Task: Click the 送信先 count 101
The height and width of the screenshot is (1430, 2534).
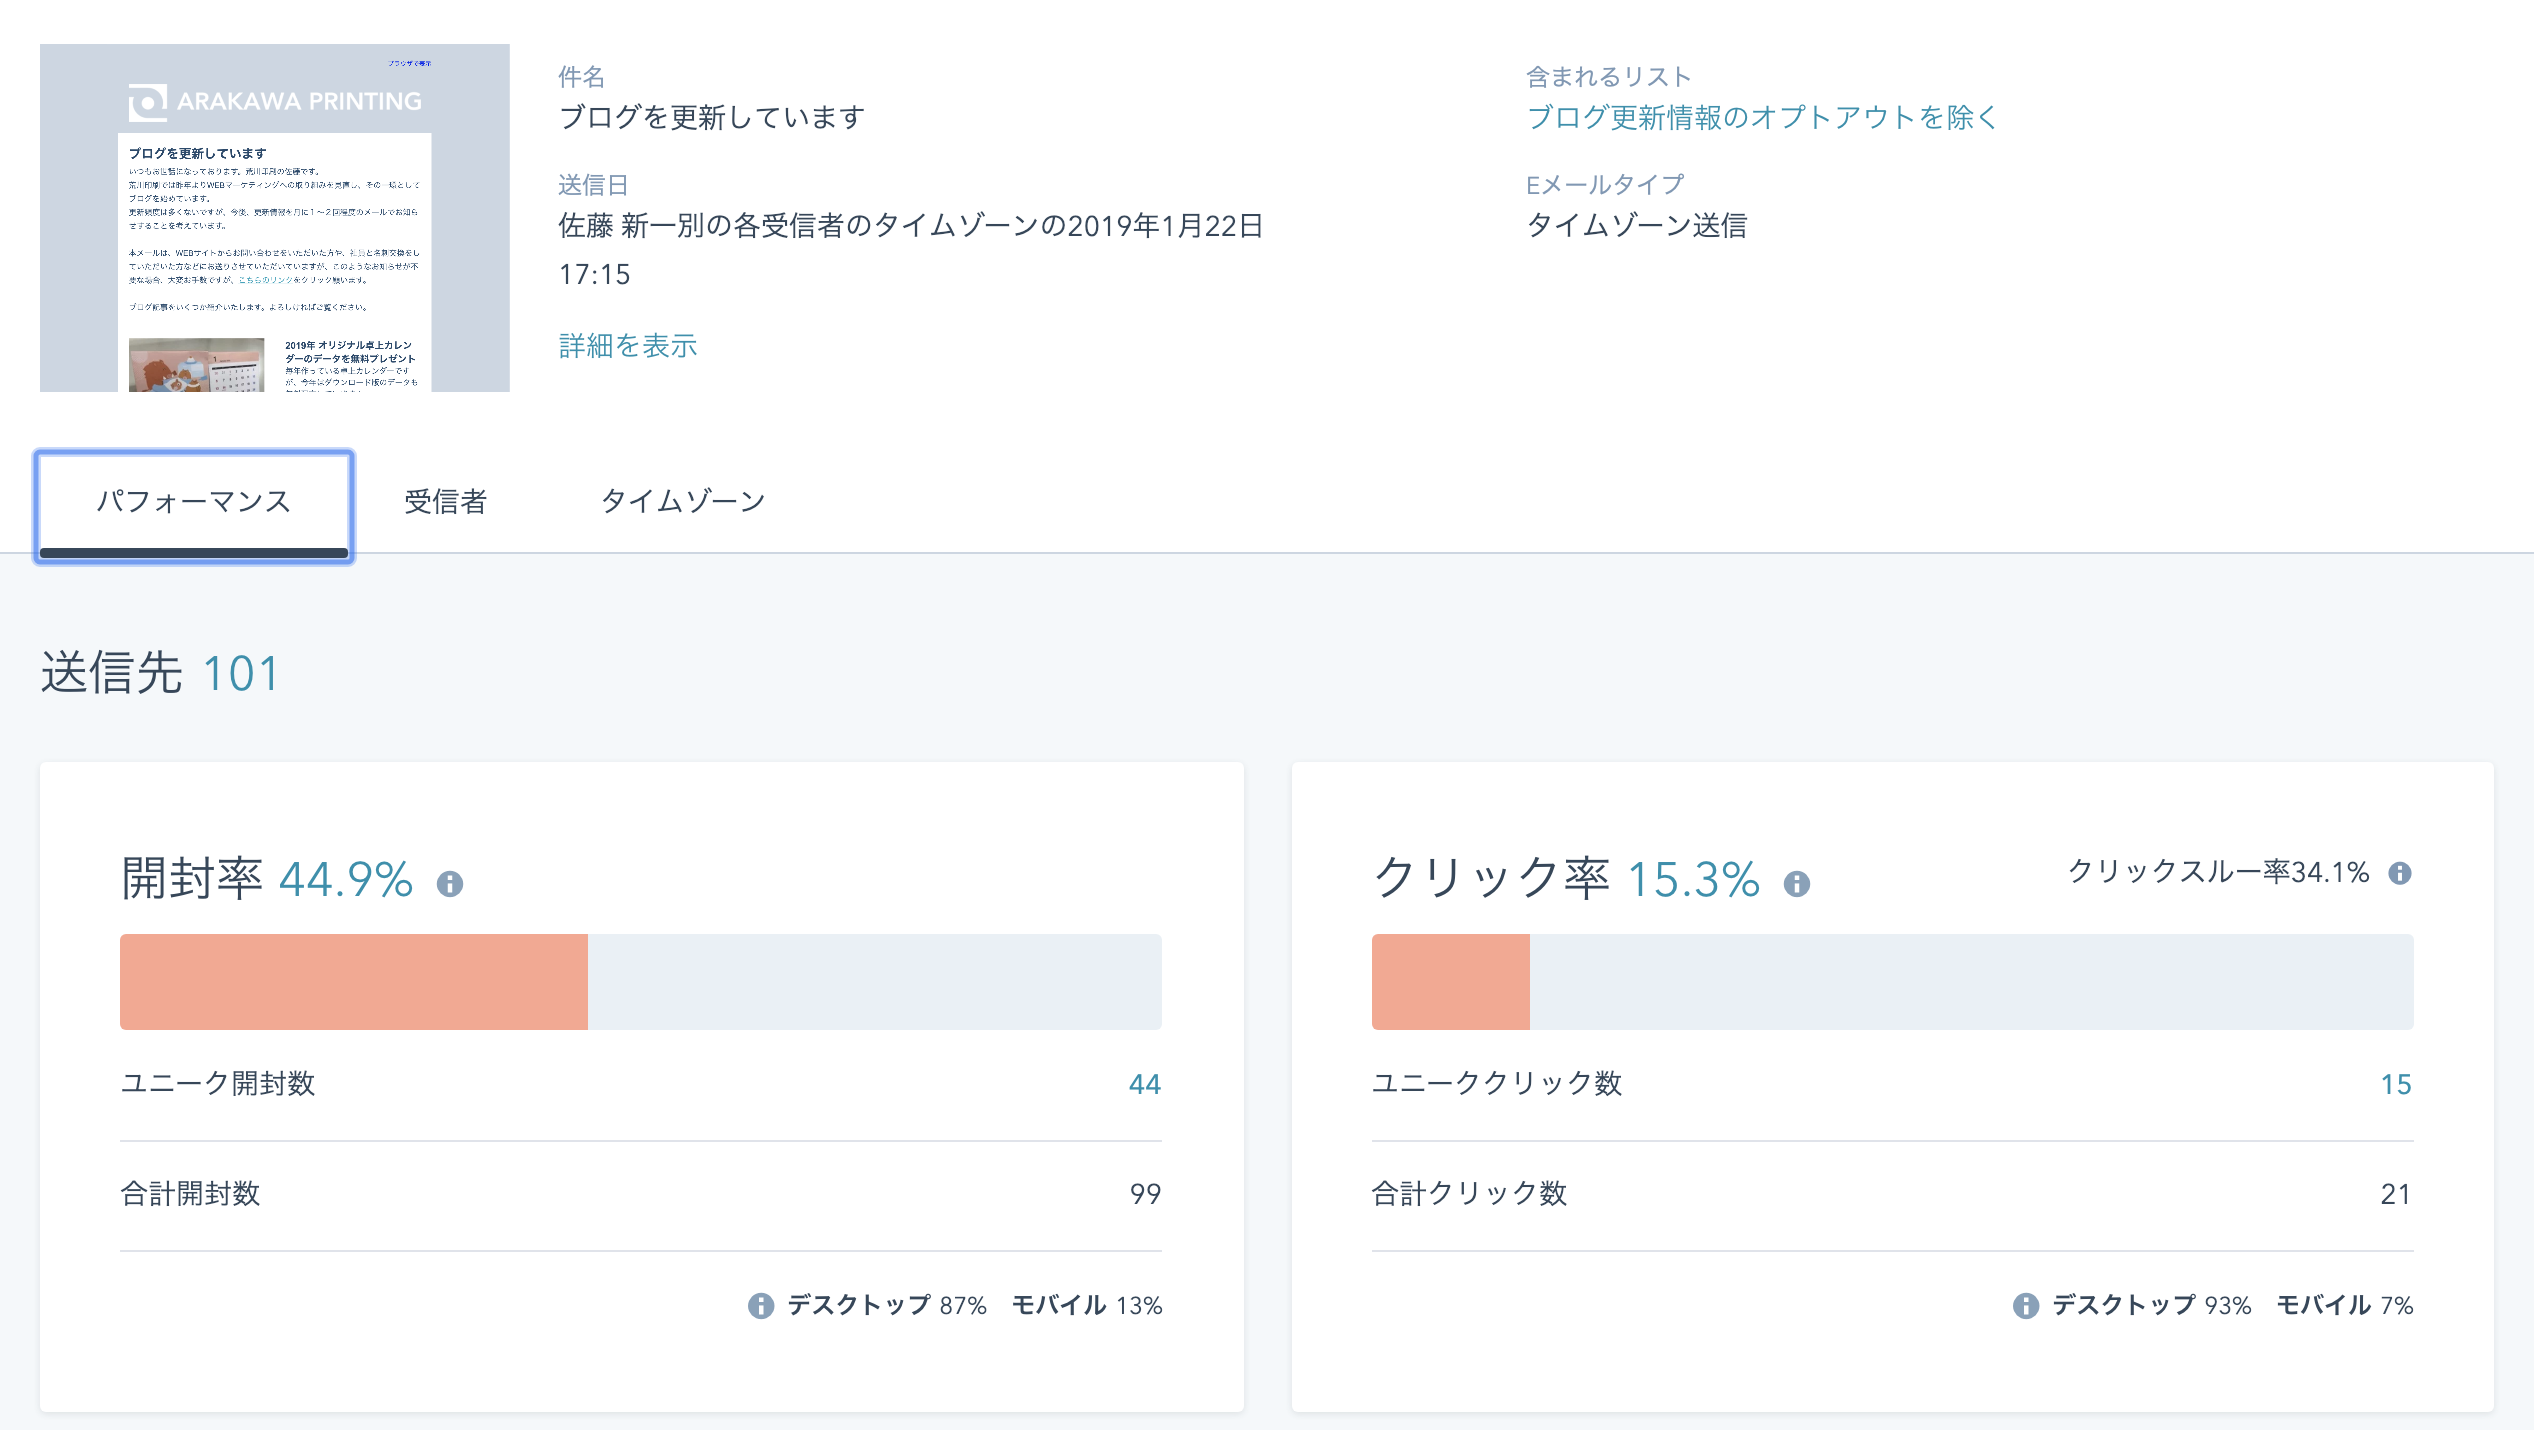Action: (x=241, y=674)
